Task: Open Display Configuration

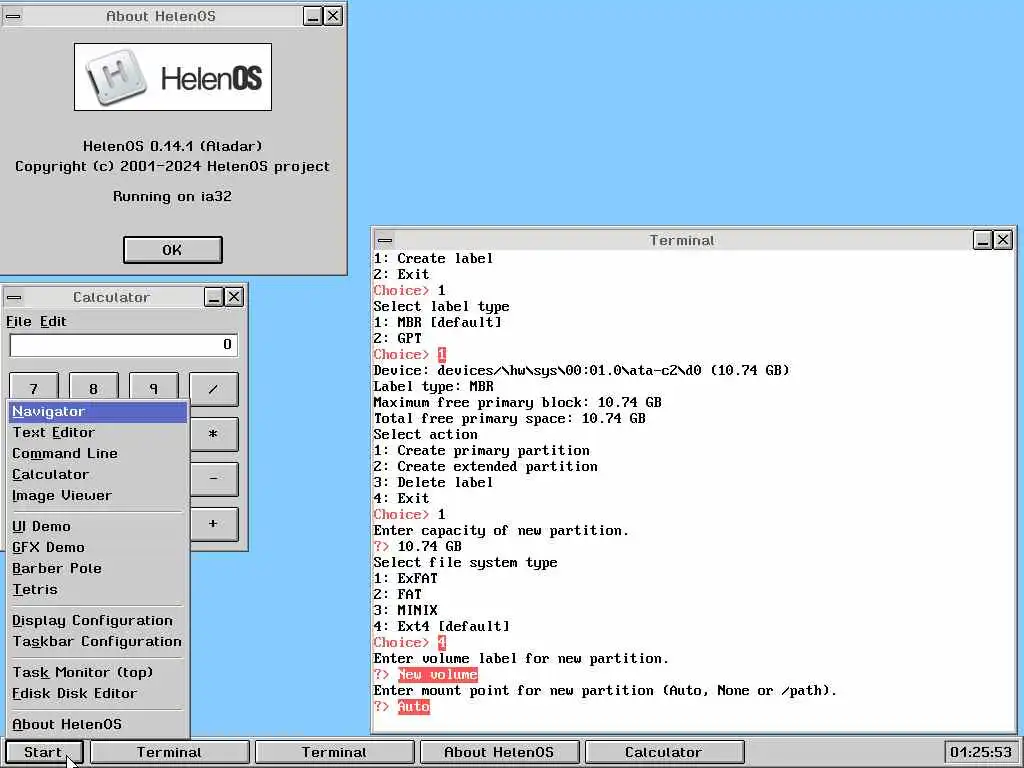Action: [98, 620]
